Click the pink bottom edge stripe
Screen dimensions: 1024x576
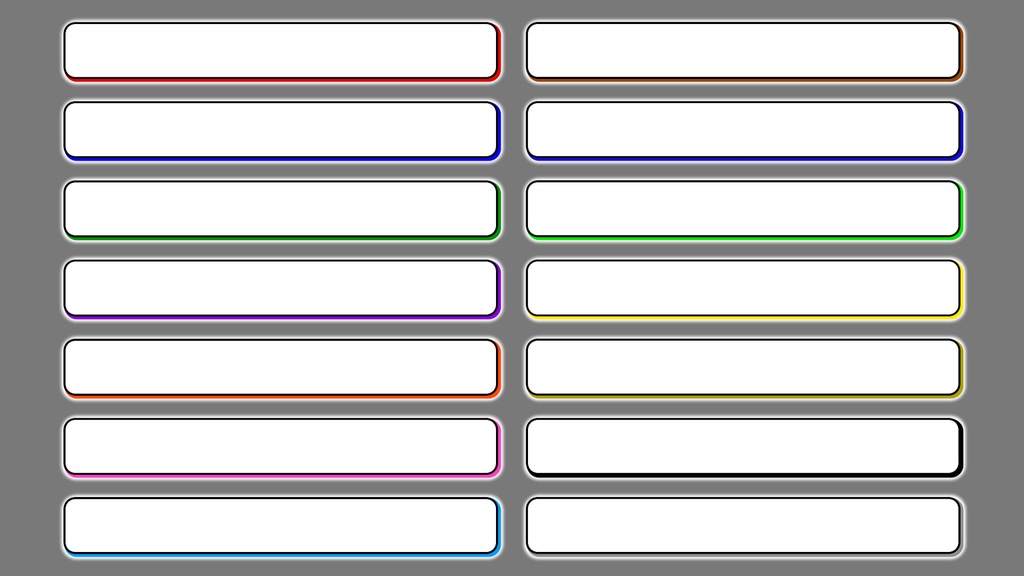coord(282,476)
